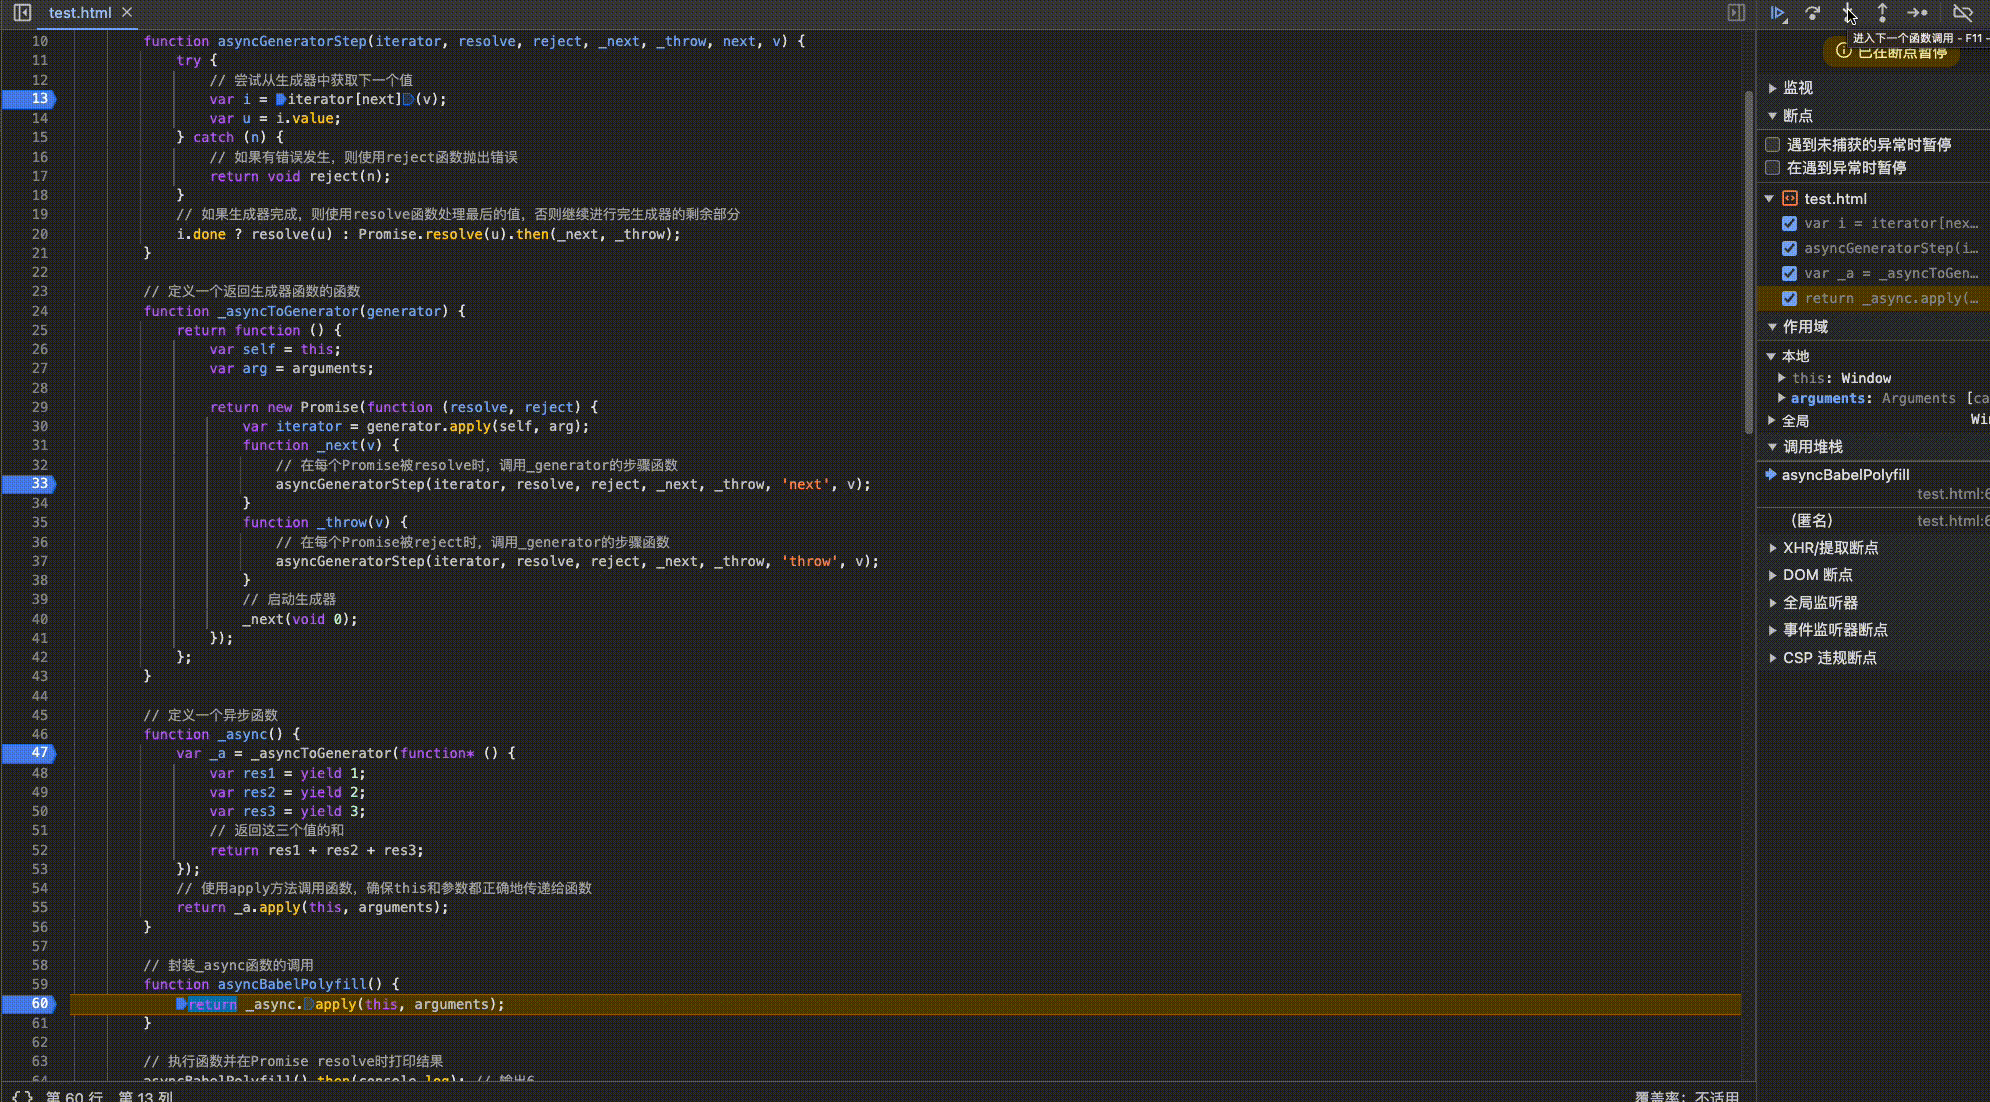
Task: Click the step over icon
Action: [1813, 13]
